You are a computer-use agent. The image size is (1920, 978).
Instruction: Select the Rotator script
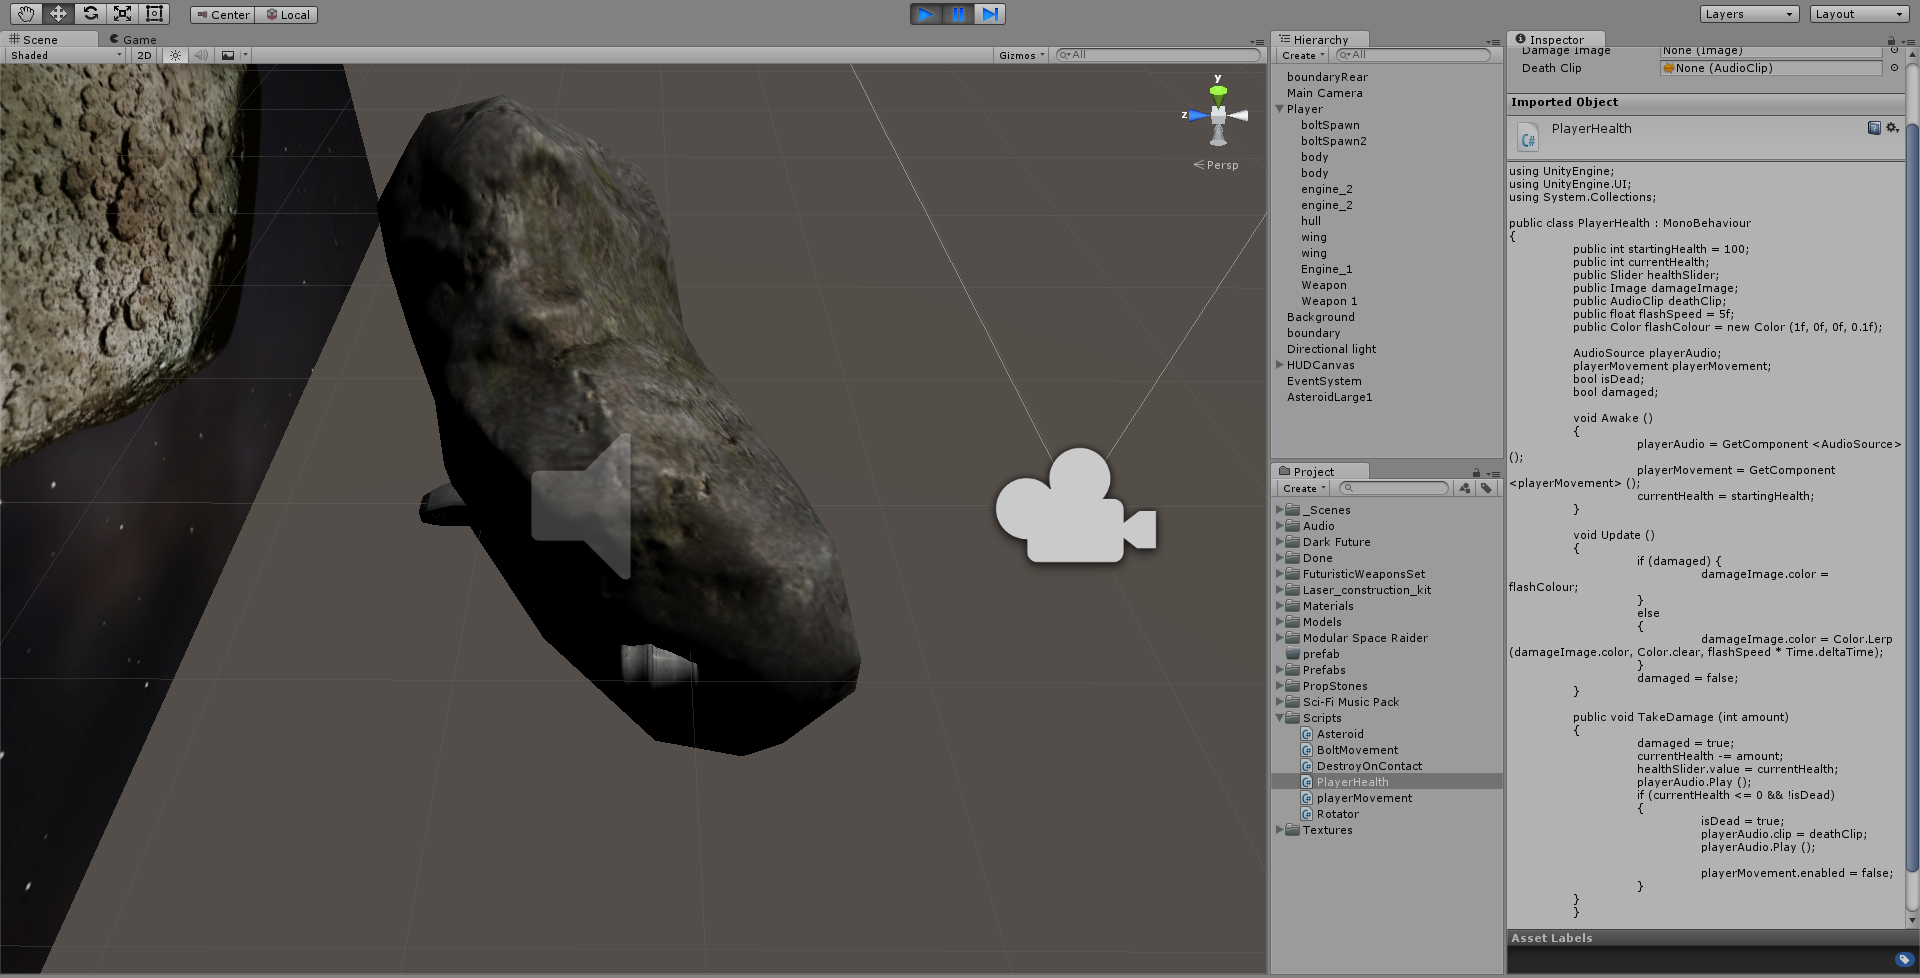[x=1337, y=814]
